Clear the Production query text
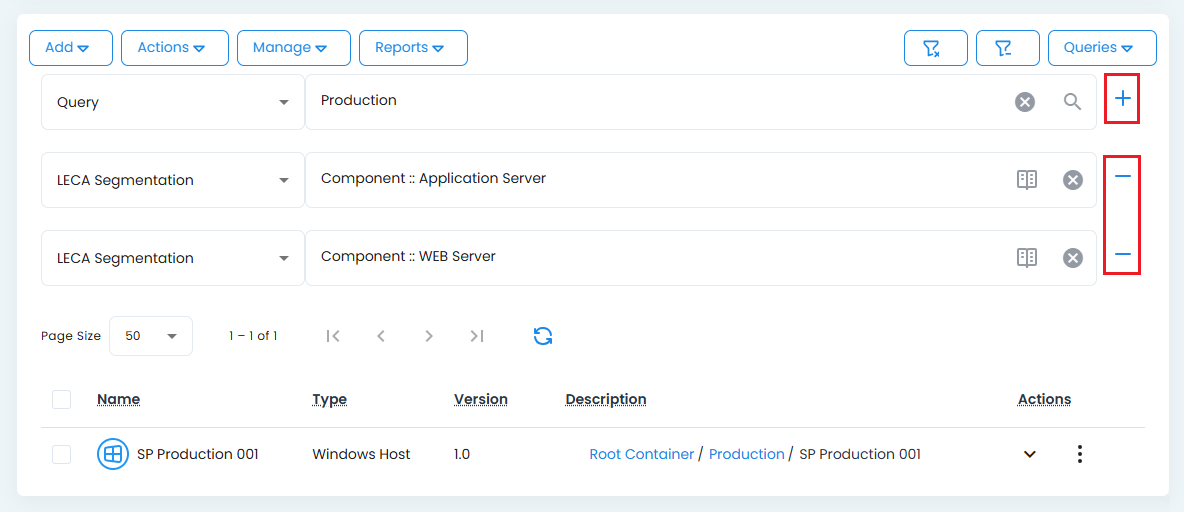Image resolution: width=1184 pixels, height=512 pixels. (1025, 102)
